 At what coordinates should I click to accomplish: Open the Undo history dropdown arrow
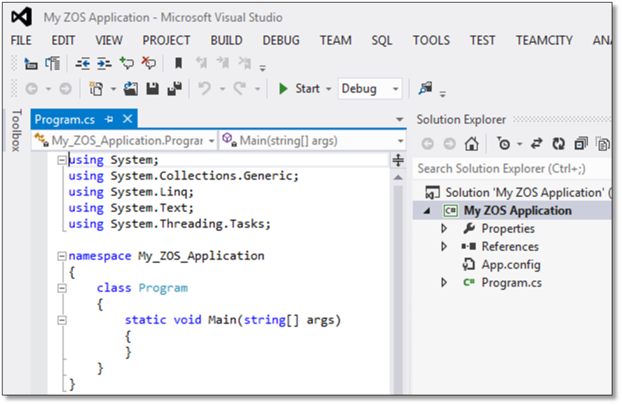(x=222, y=89)
